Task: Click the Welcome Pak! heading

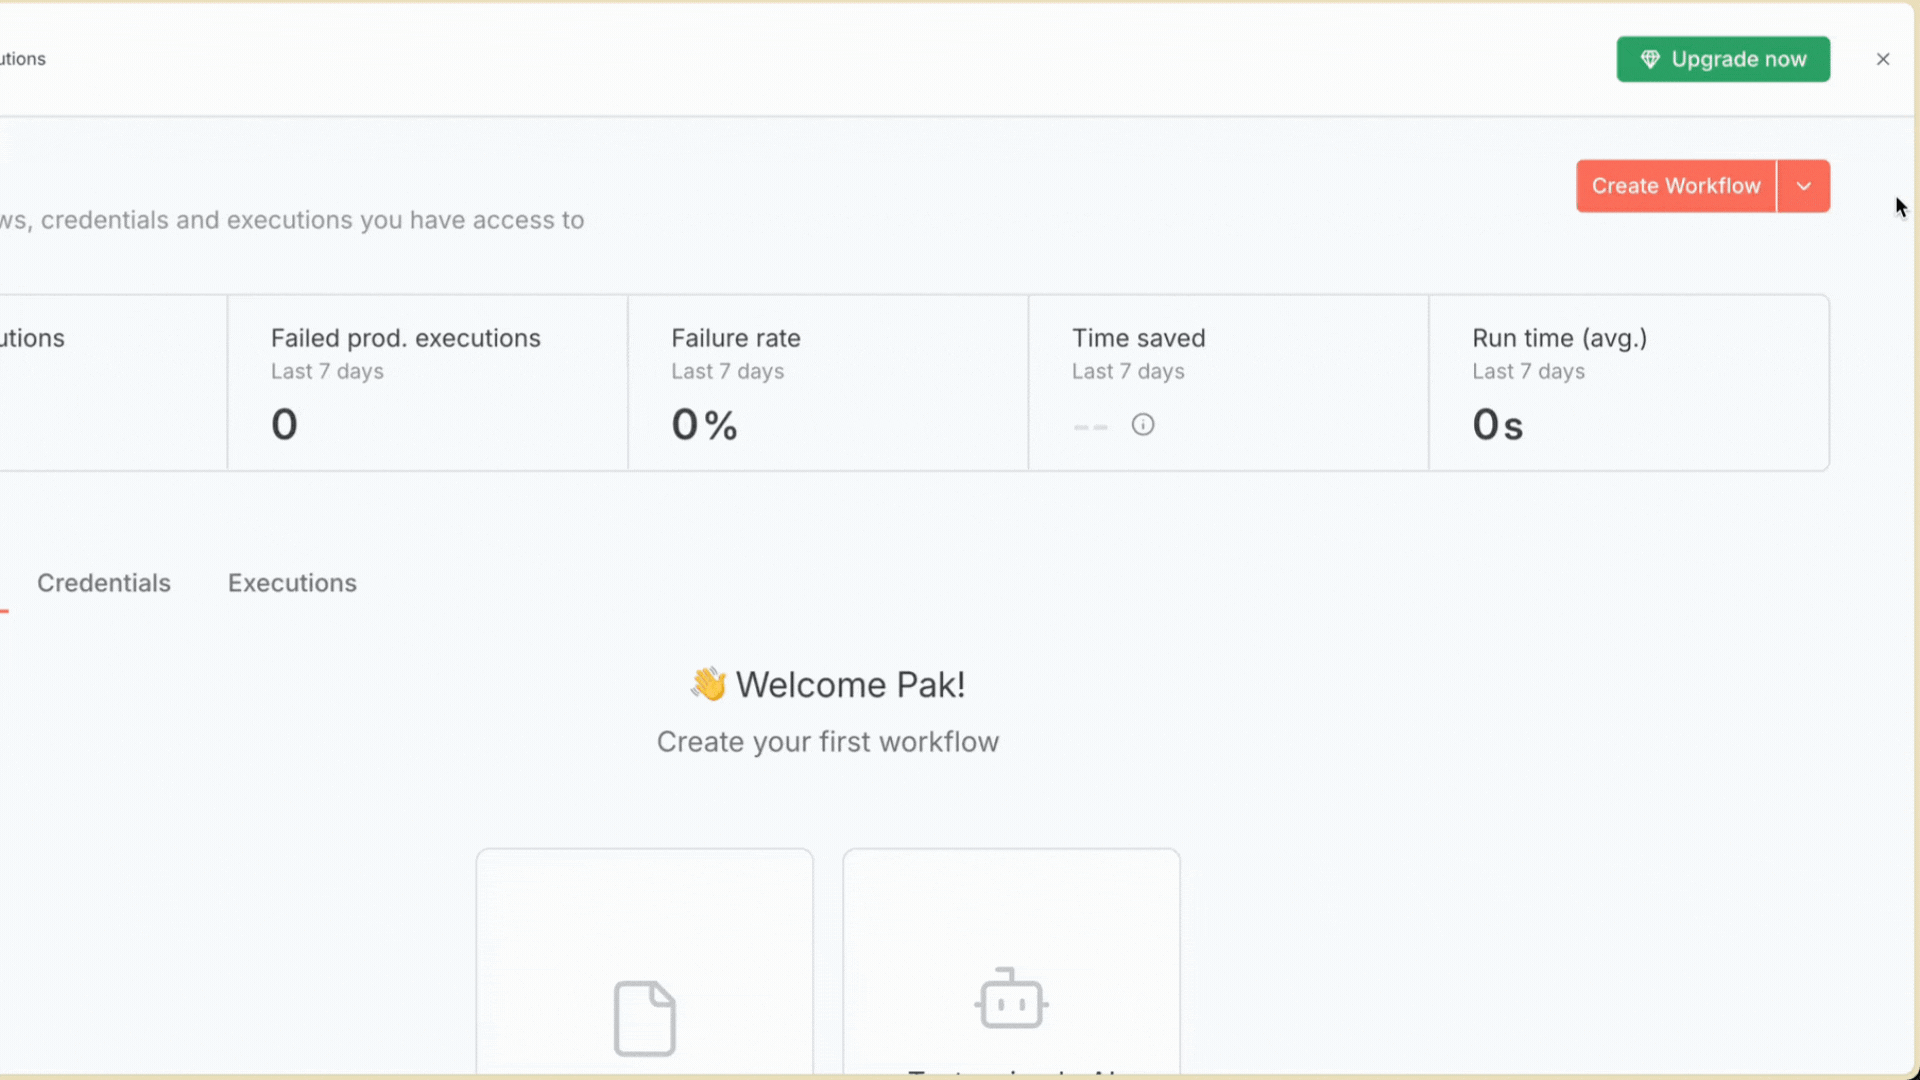Action: tap(850, 685)
